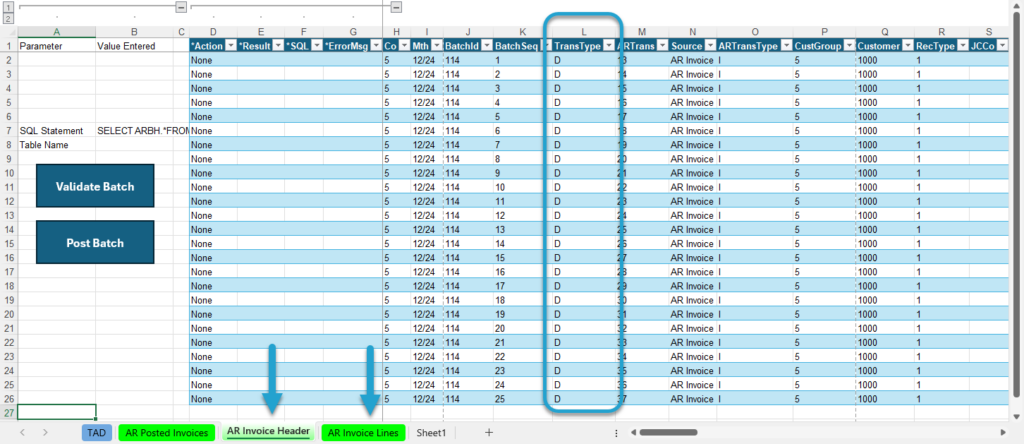The height and width of the screenshot is (444, 1024).
Task: Click the Post Batch button
Action: [95, 242]
